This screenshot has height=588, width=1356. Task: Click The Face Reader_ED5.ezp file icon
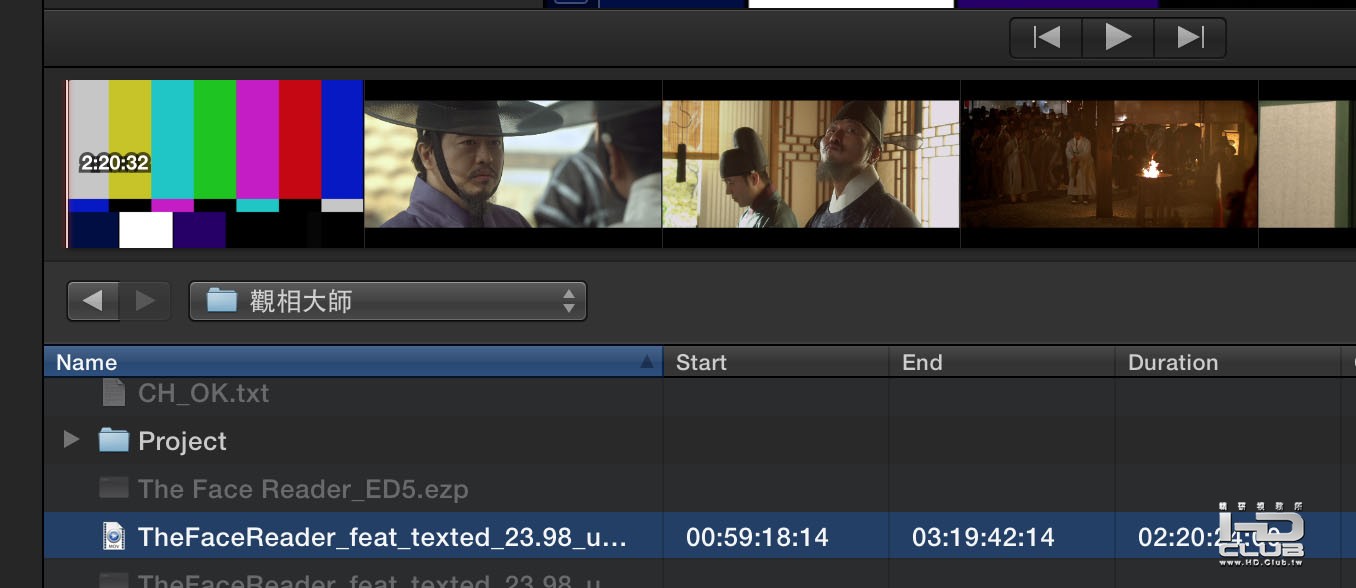[x=114, y=488]
